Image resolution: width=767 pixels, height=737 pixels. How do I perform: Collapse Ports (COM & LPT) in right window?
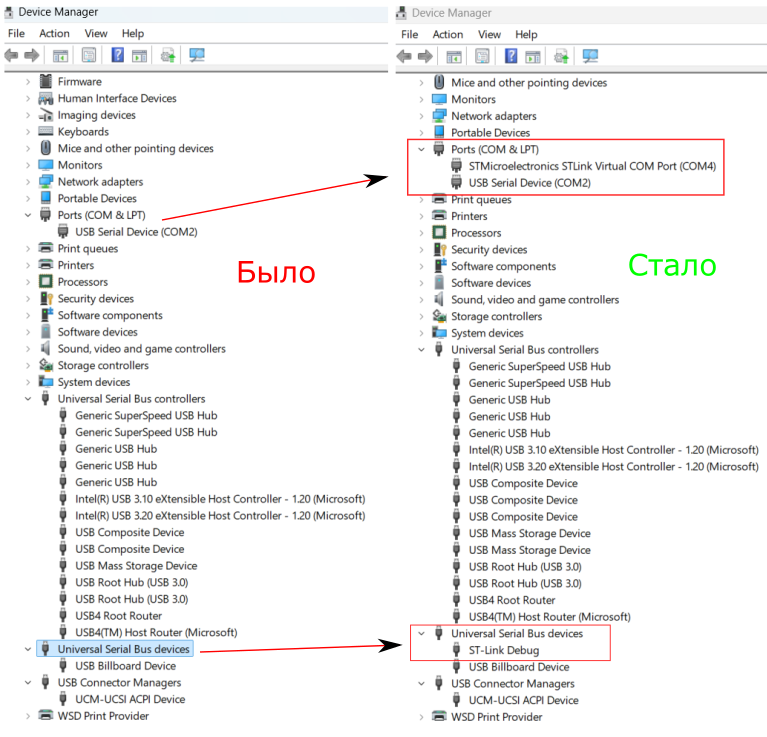click(421, 149)
